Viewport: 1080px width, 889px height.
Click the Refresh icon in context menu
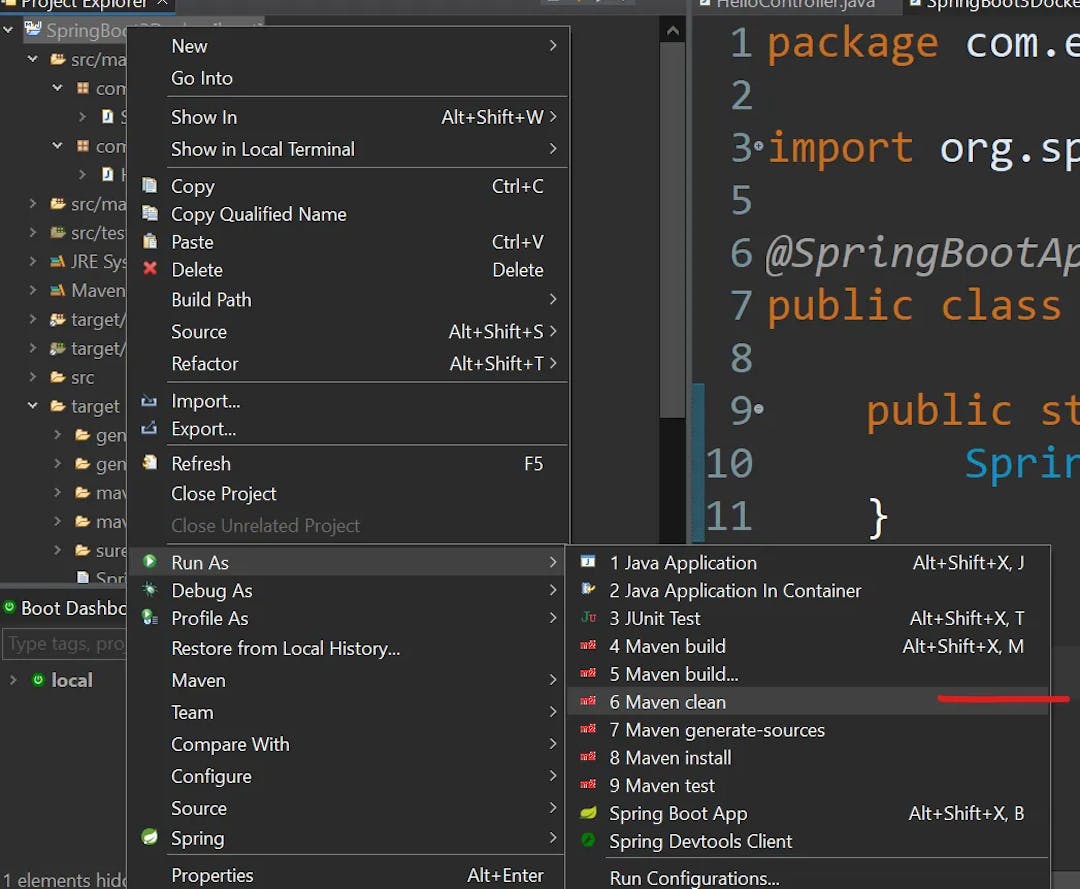150,463
